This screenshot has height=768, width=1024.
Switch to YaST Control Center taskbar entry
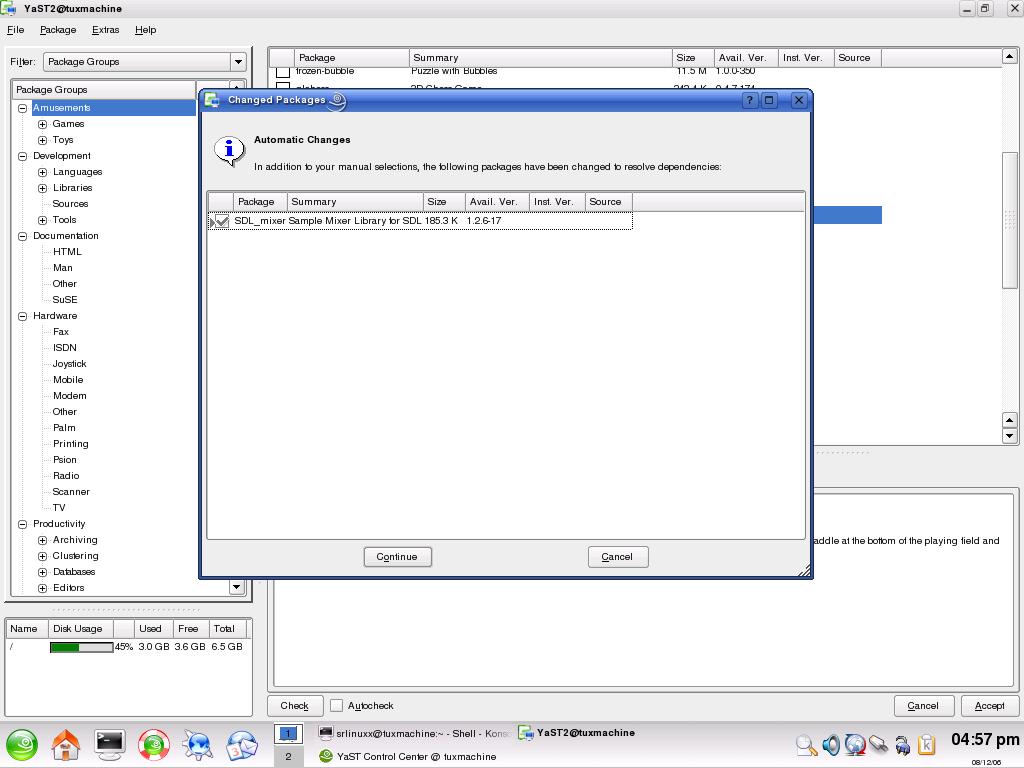[x=408, y=756]
